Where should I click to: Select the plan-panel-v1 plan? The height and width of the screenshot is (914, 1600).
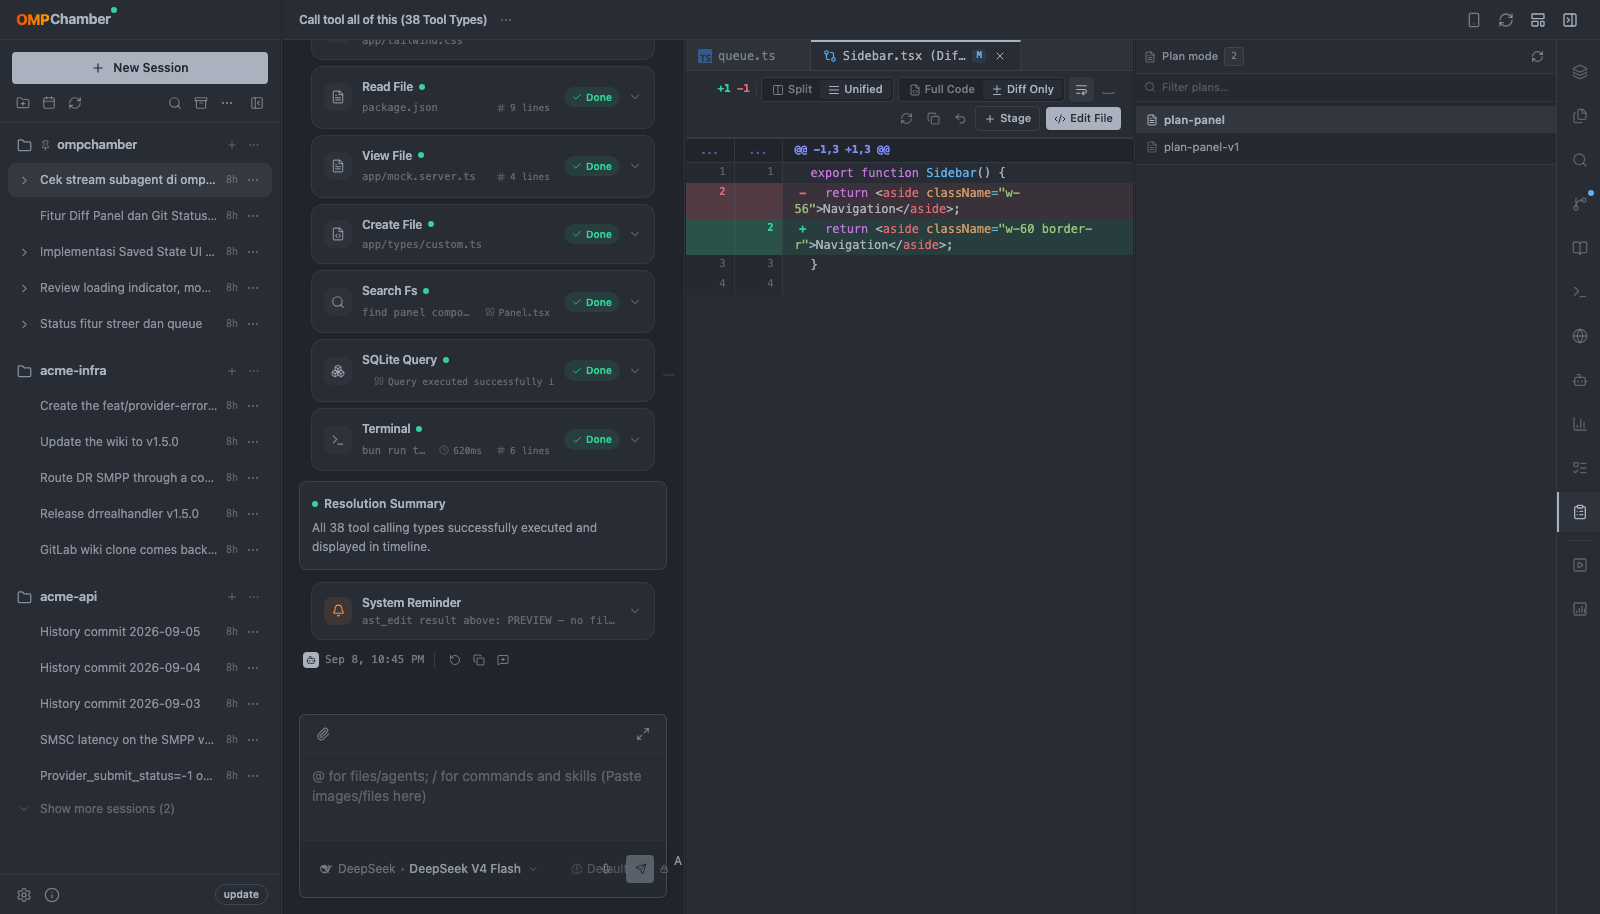(x=1345, y=147)
